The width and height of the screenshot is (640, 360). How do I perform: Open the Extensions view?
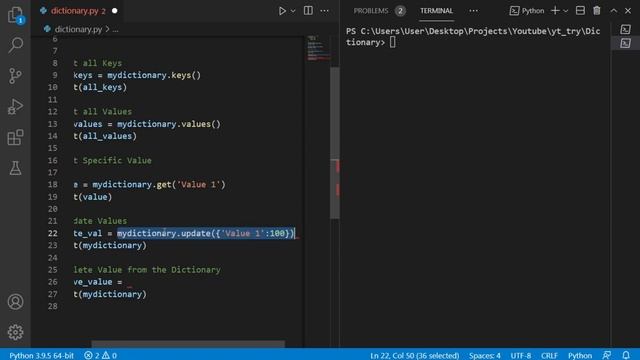pos(16,138)
